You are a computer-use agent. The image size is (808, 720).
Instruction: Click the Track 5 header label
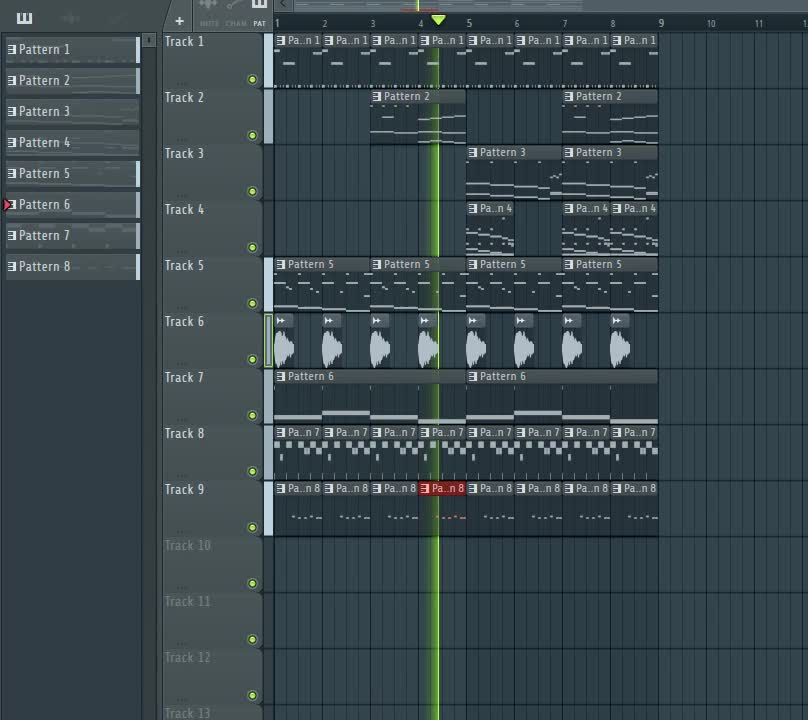pos(184,266)
